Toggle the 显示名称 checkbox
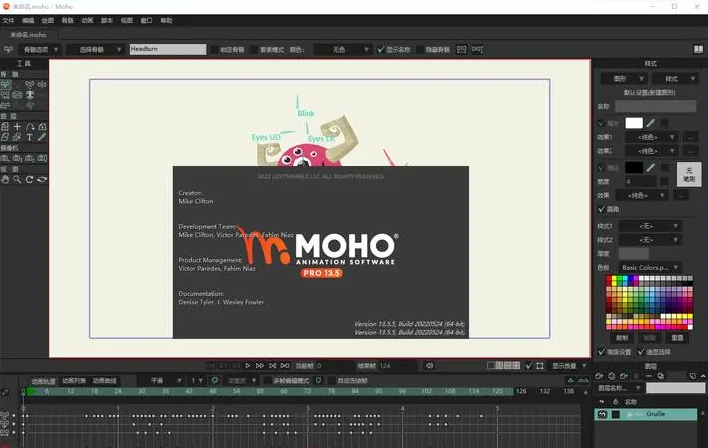 [x=379, y=49]
